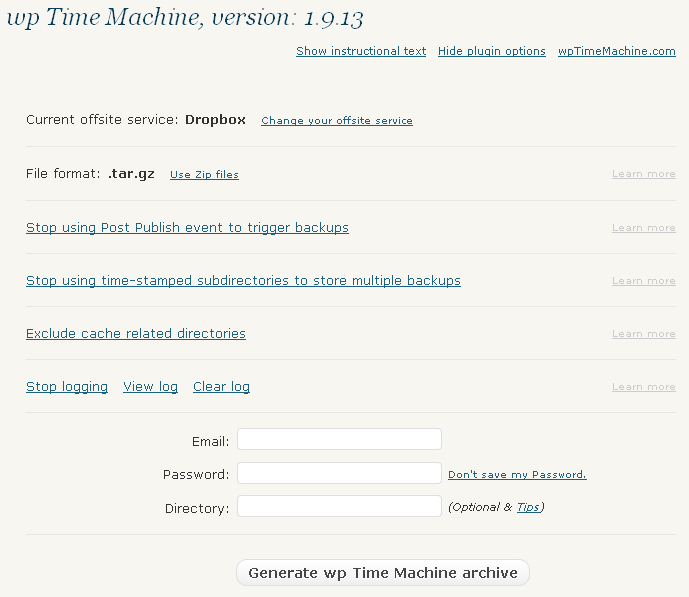Click Learn more beside File format

click(x=643, y=174)
